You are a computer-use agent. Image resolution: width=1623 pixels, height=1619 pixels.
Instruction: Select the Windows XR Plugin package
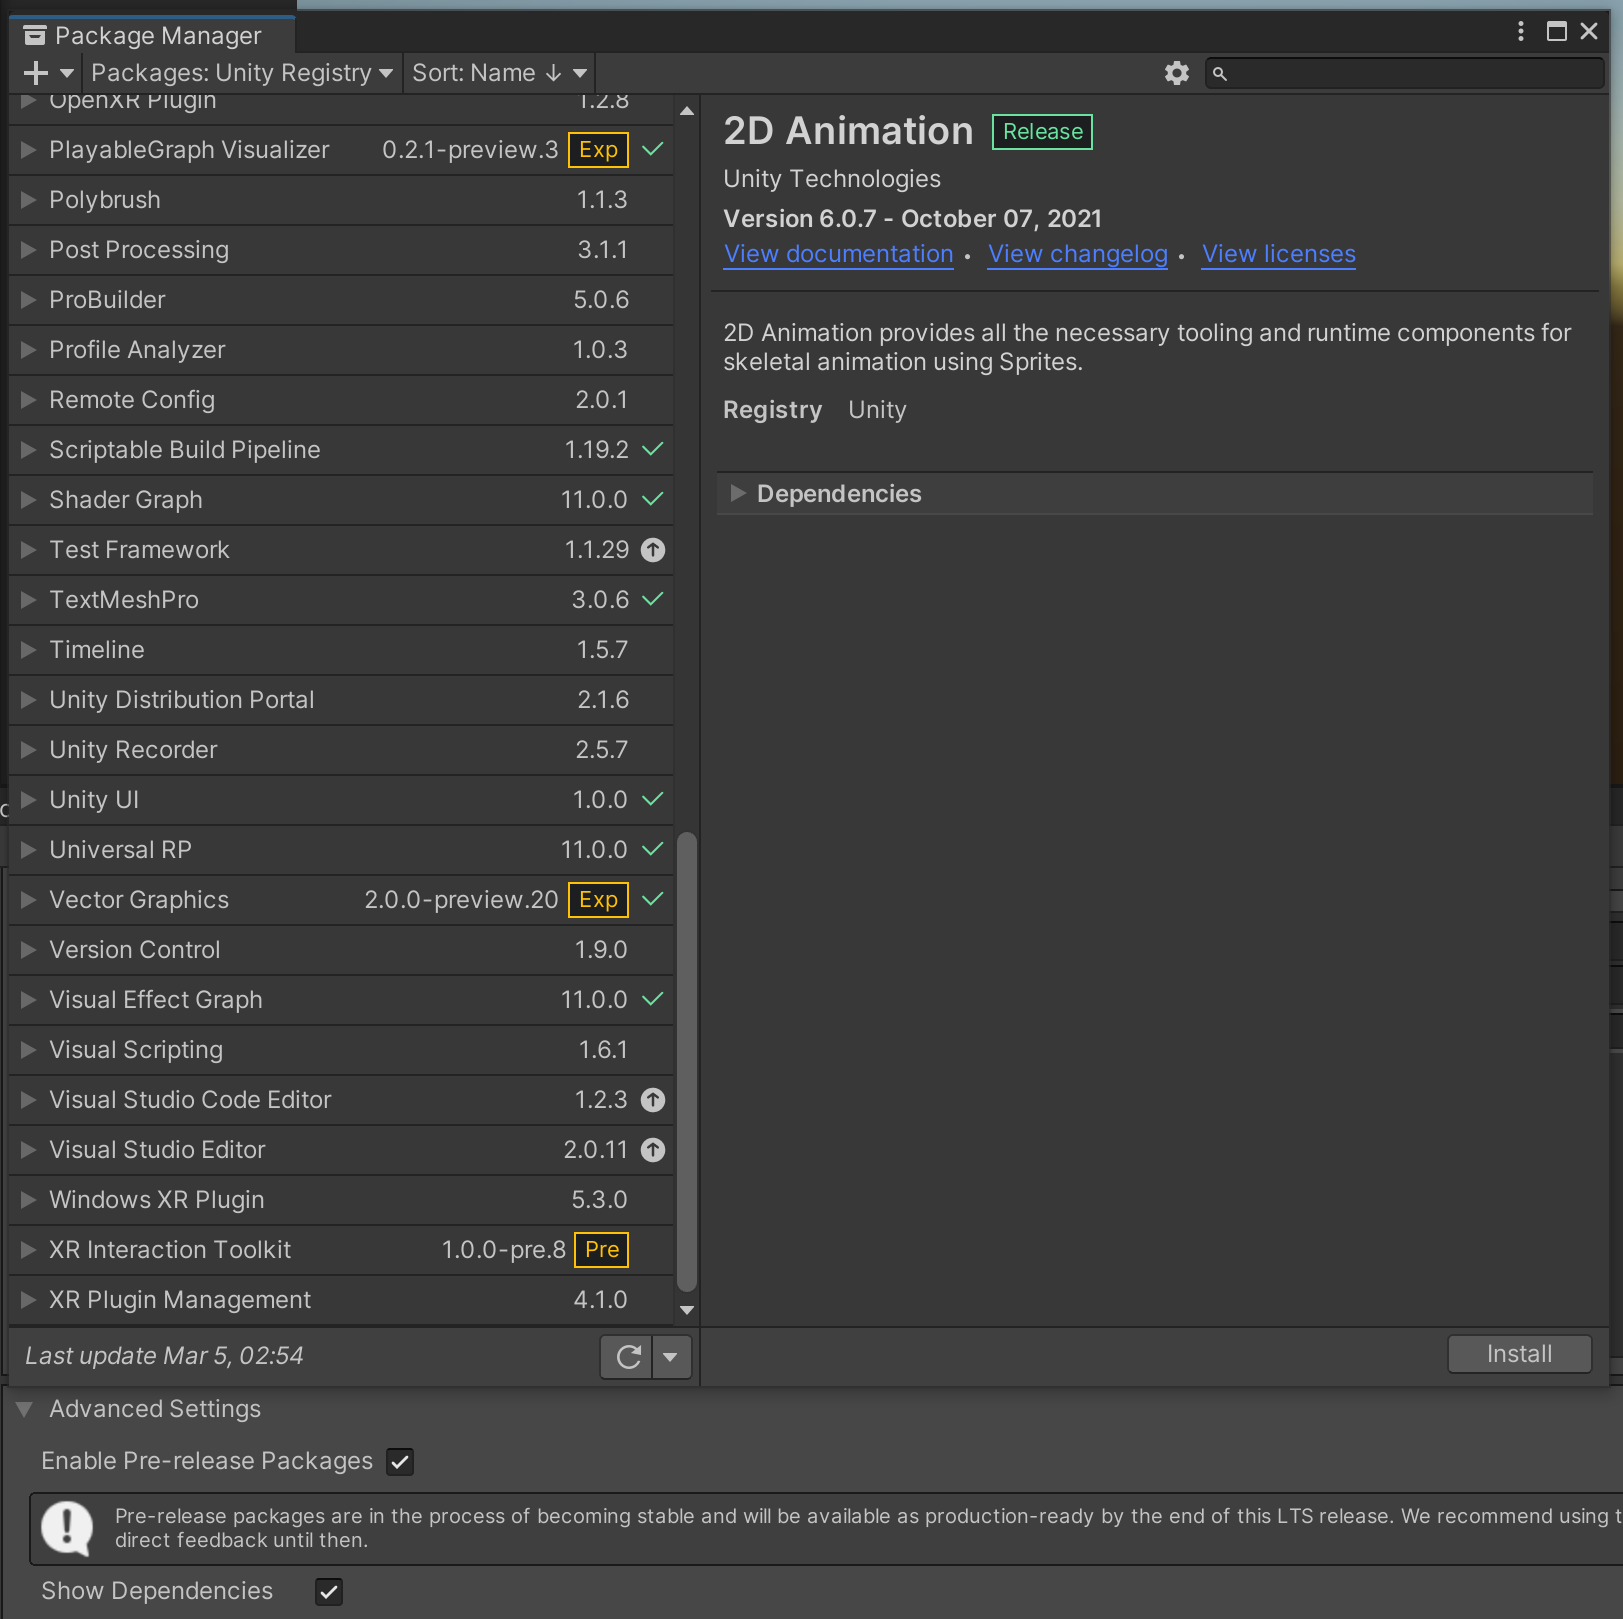coord(341,1200)
